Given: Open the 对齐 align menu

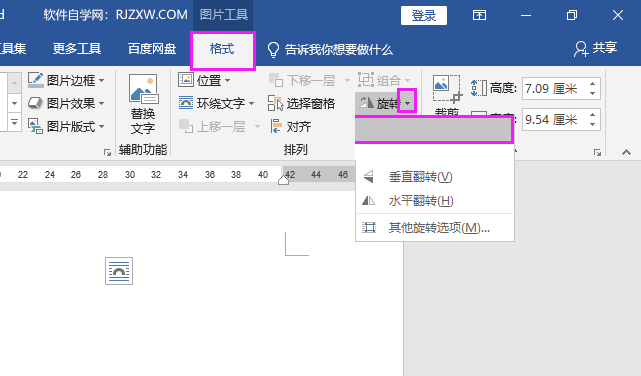Looking at the screenshot, I should (291, 126).
